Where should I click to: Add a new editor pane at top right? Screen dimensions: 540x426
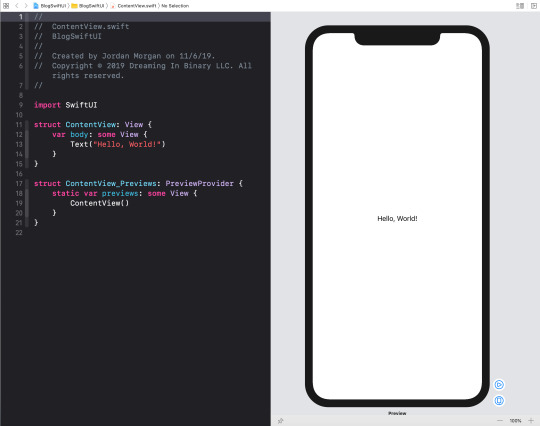coord(534,6)
